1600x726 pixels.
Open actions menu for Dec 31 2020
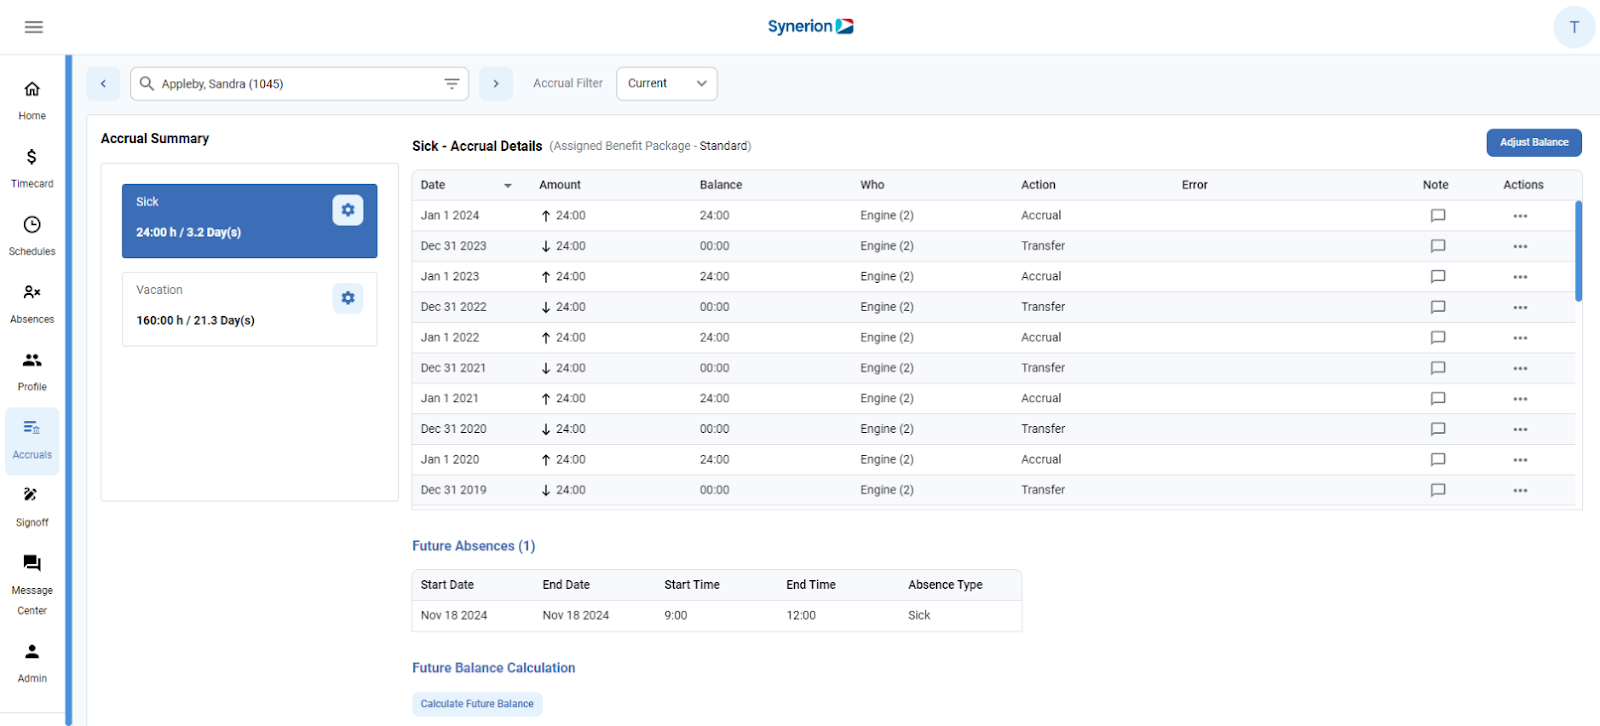1520,429
